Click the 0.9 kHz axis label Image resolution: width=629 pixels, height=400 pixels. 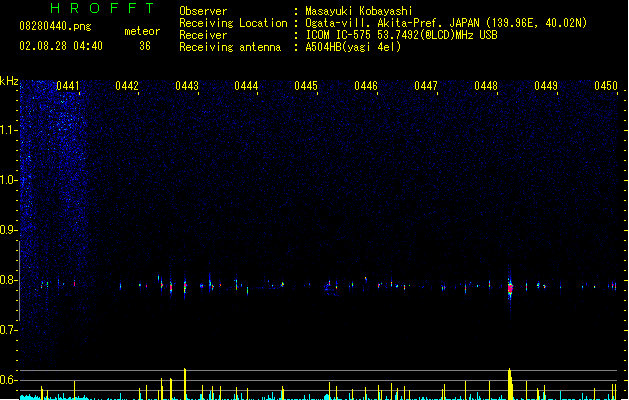coord(8,230)
